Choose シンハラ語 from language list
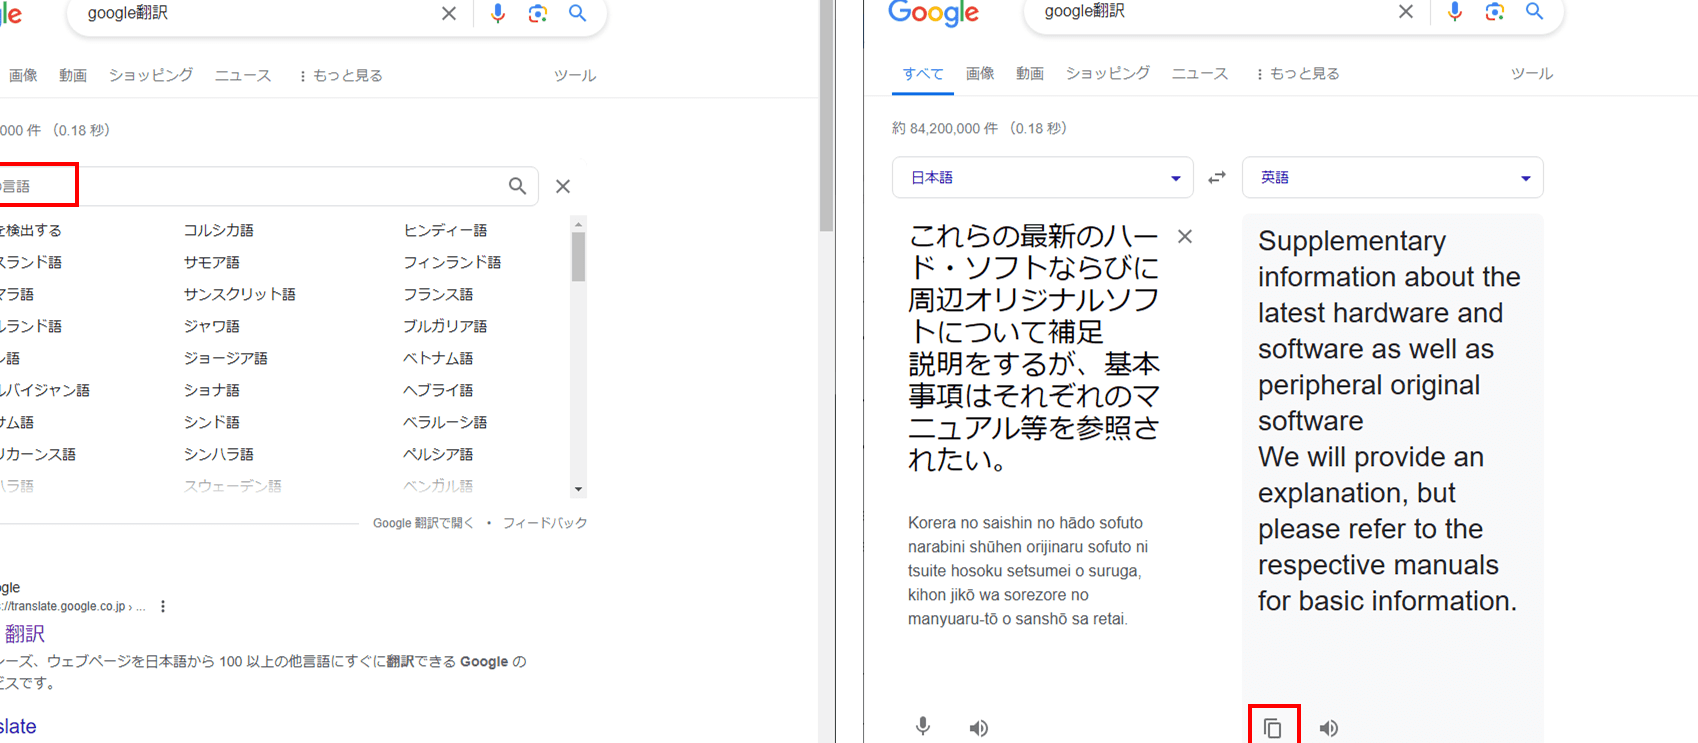This screenshot has width=1698, height=743. 219,454
